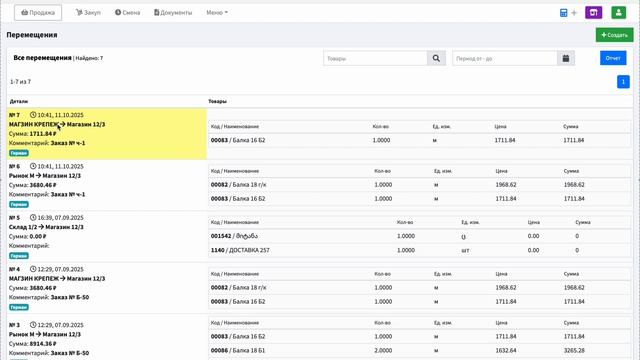Click product 00082 / Балка 18 г/к in transfer № 6
This screenshot has height=360, width=640.
(239, 185)
